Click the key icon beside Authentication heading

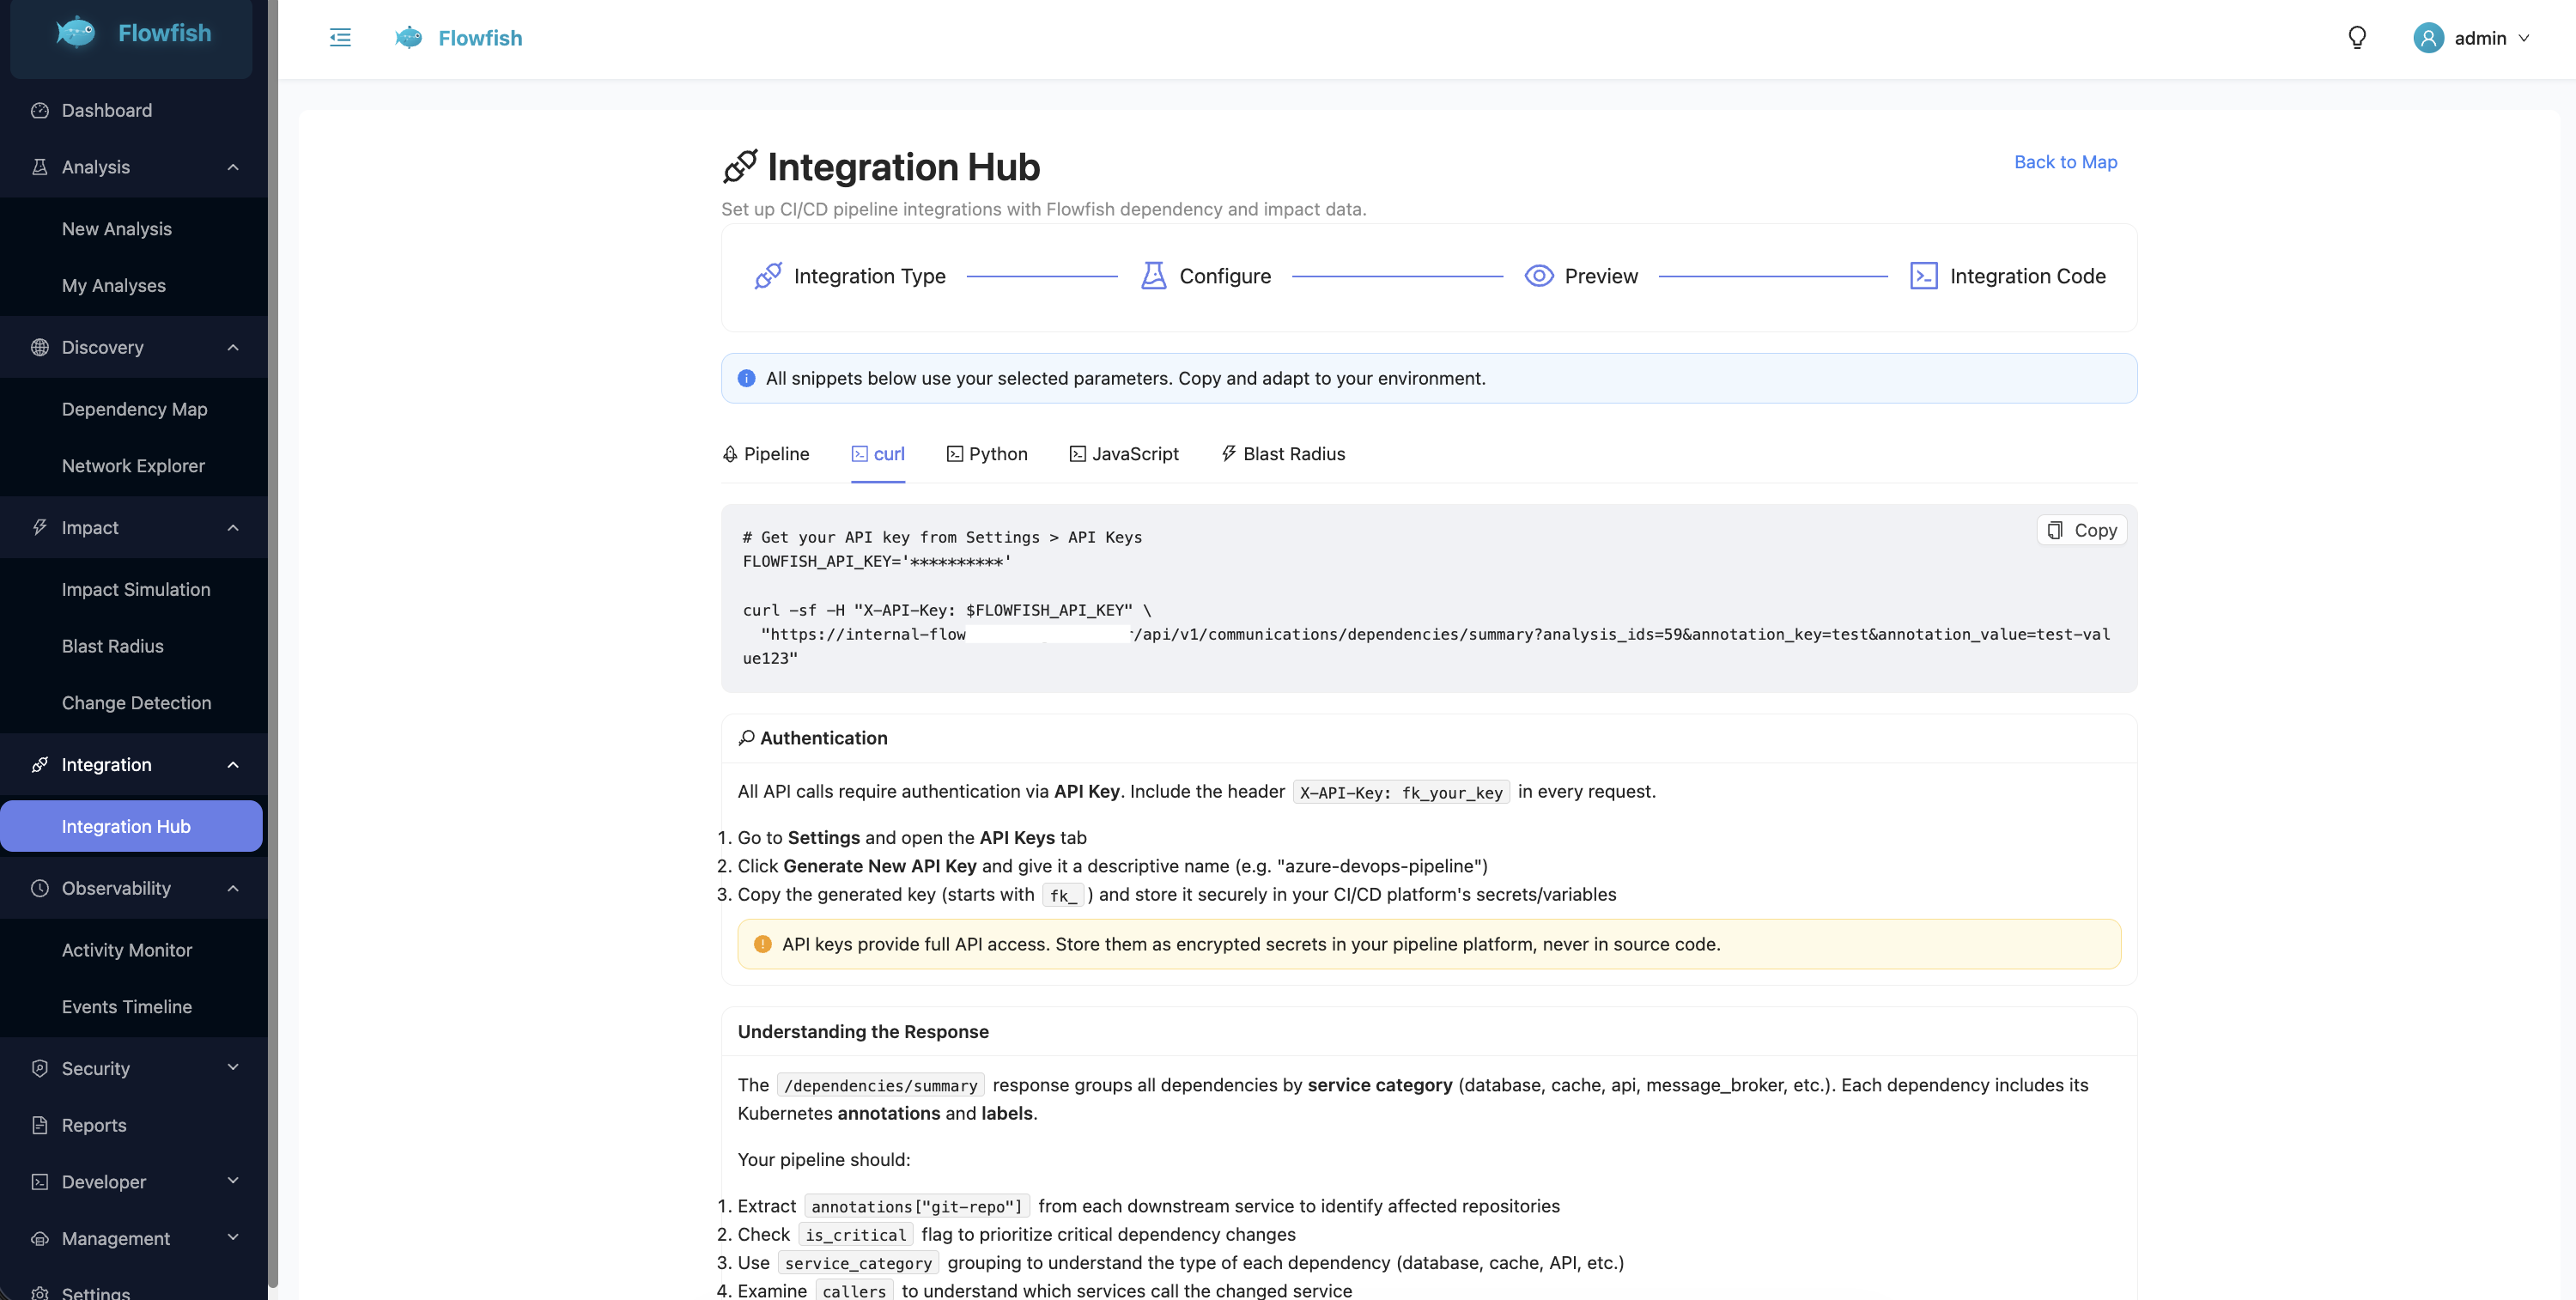[746, 738]
